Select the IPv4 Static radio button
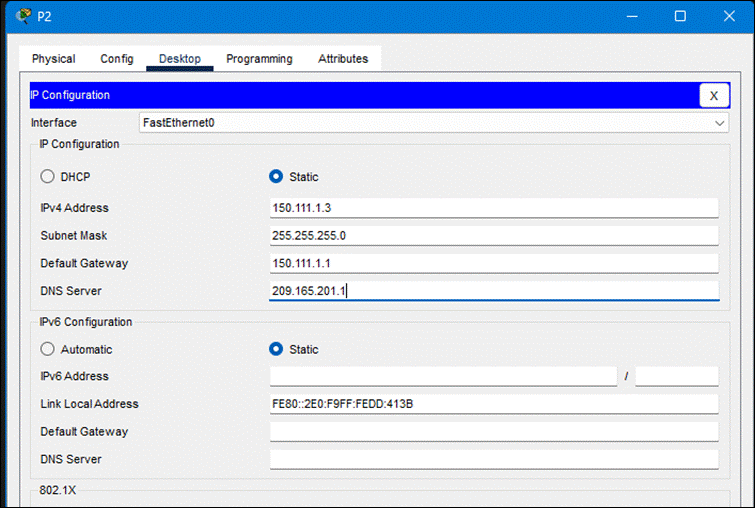The width and height of the screenshot is (755, 508). tap(276, 177)
